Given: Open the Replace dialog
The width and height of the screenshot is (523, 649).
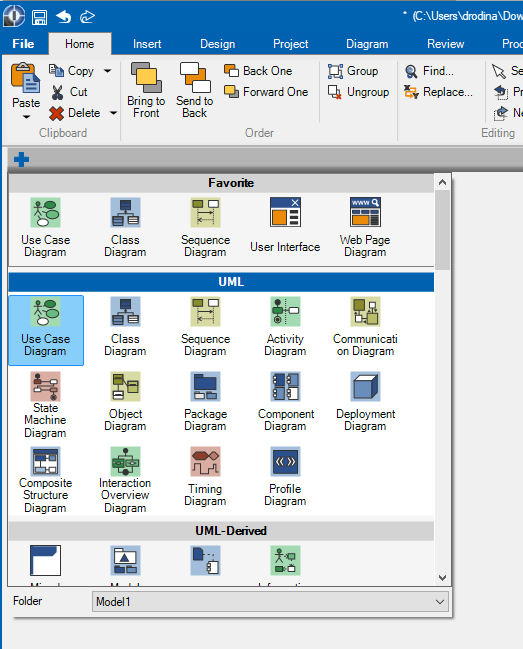Looking at the screenshot, I should coord(438,92).
